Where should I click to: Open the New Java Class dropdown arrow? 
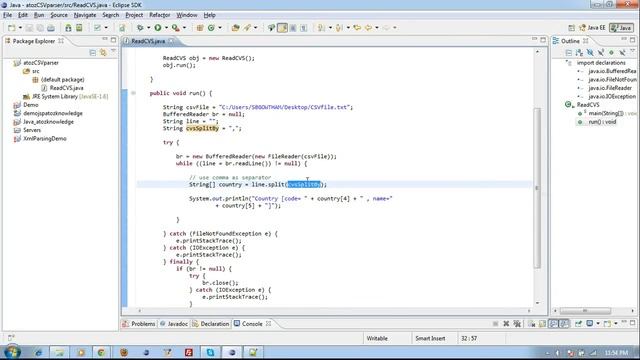tap(220, 28)
